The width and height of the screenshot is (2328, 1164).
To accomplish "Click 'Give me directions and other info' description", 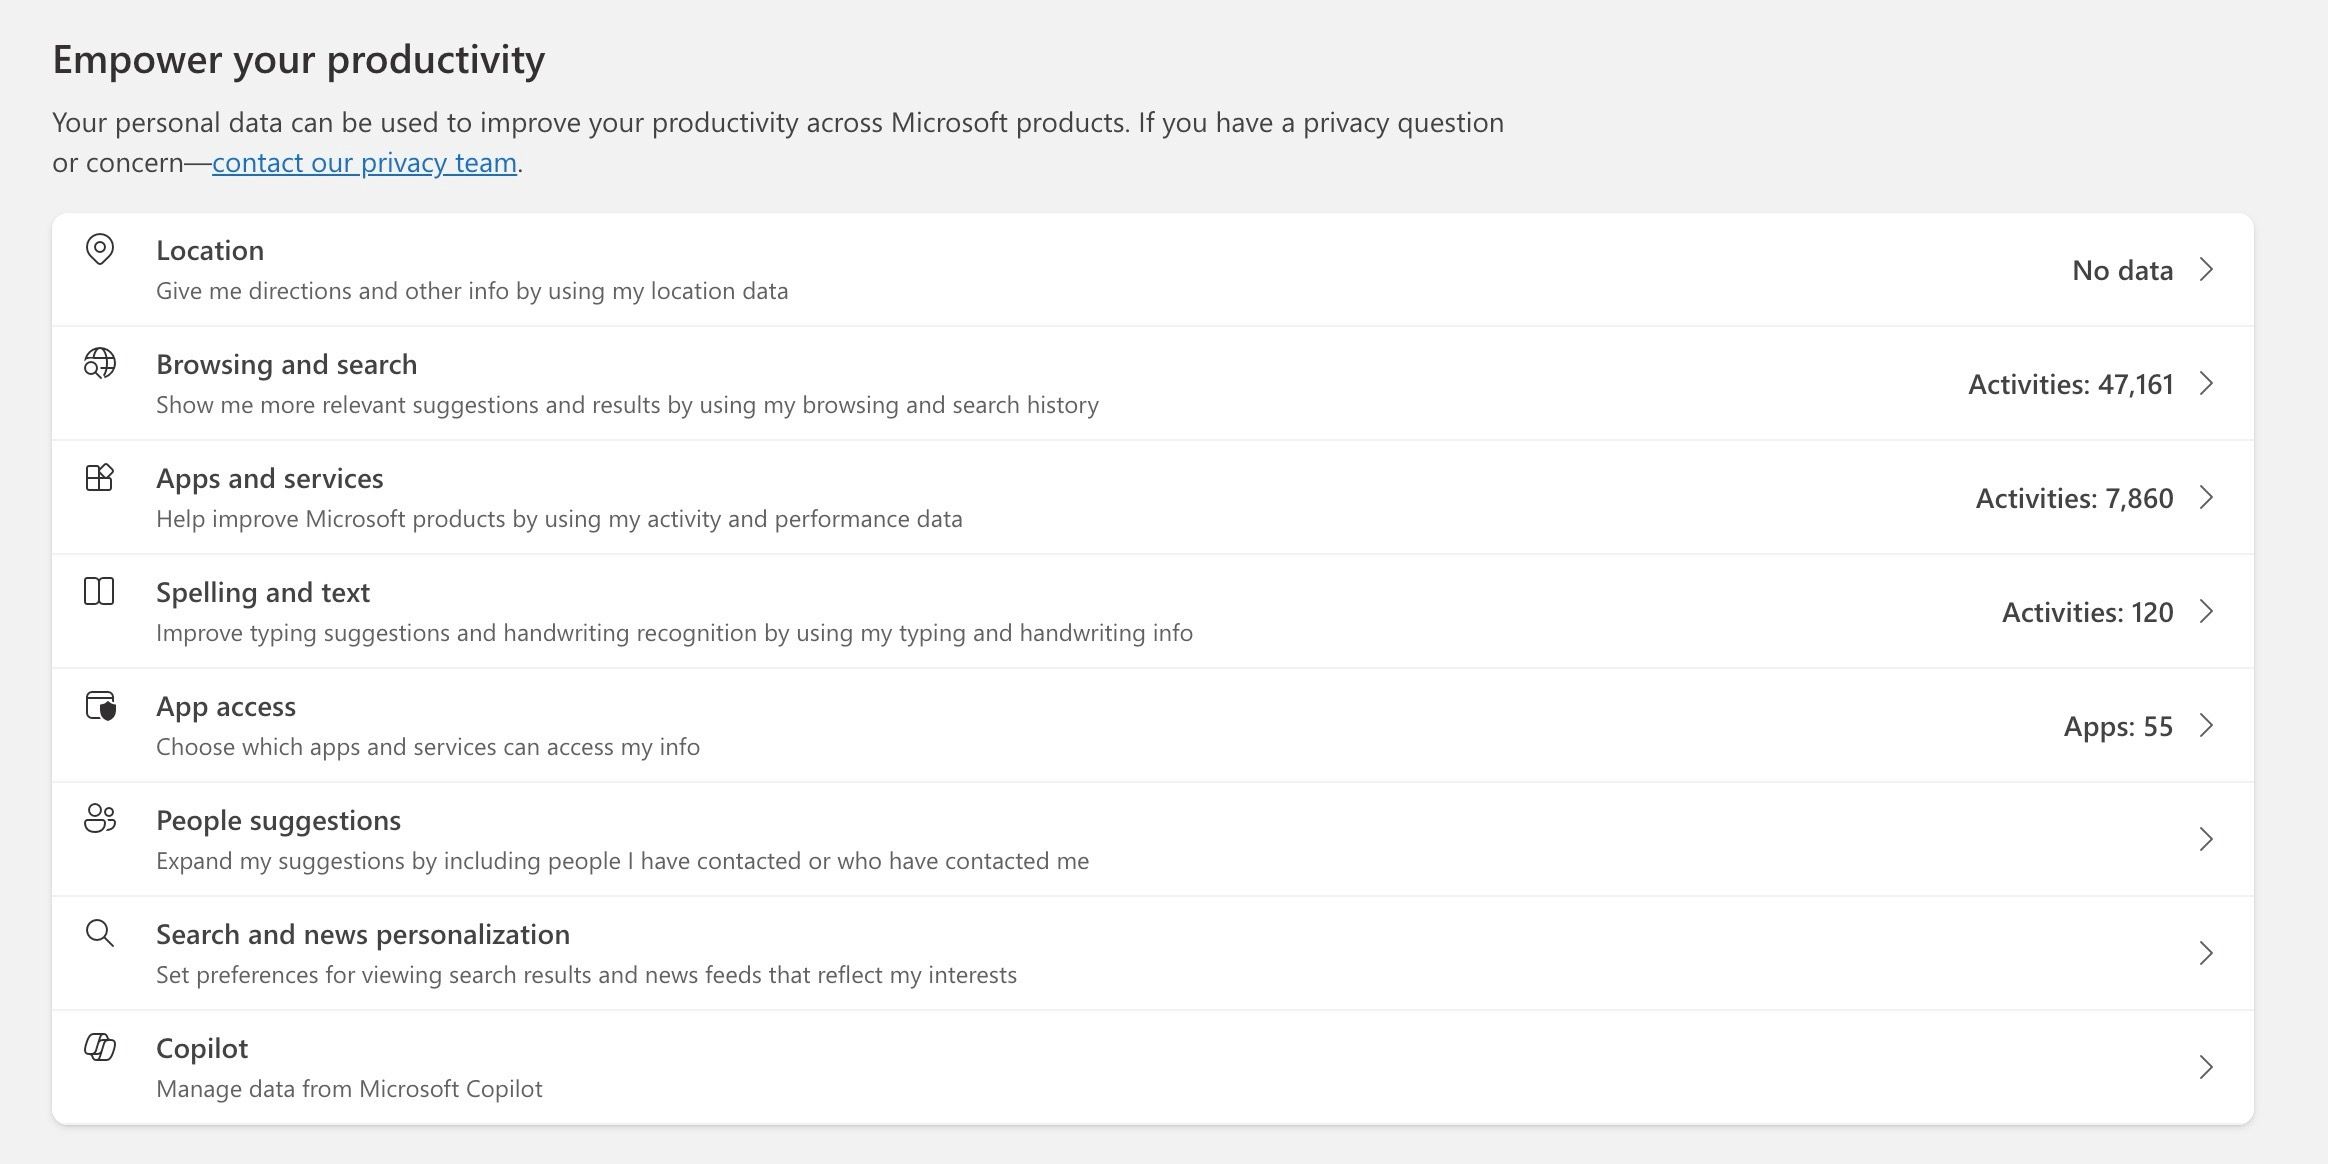I will pos(472,291).
